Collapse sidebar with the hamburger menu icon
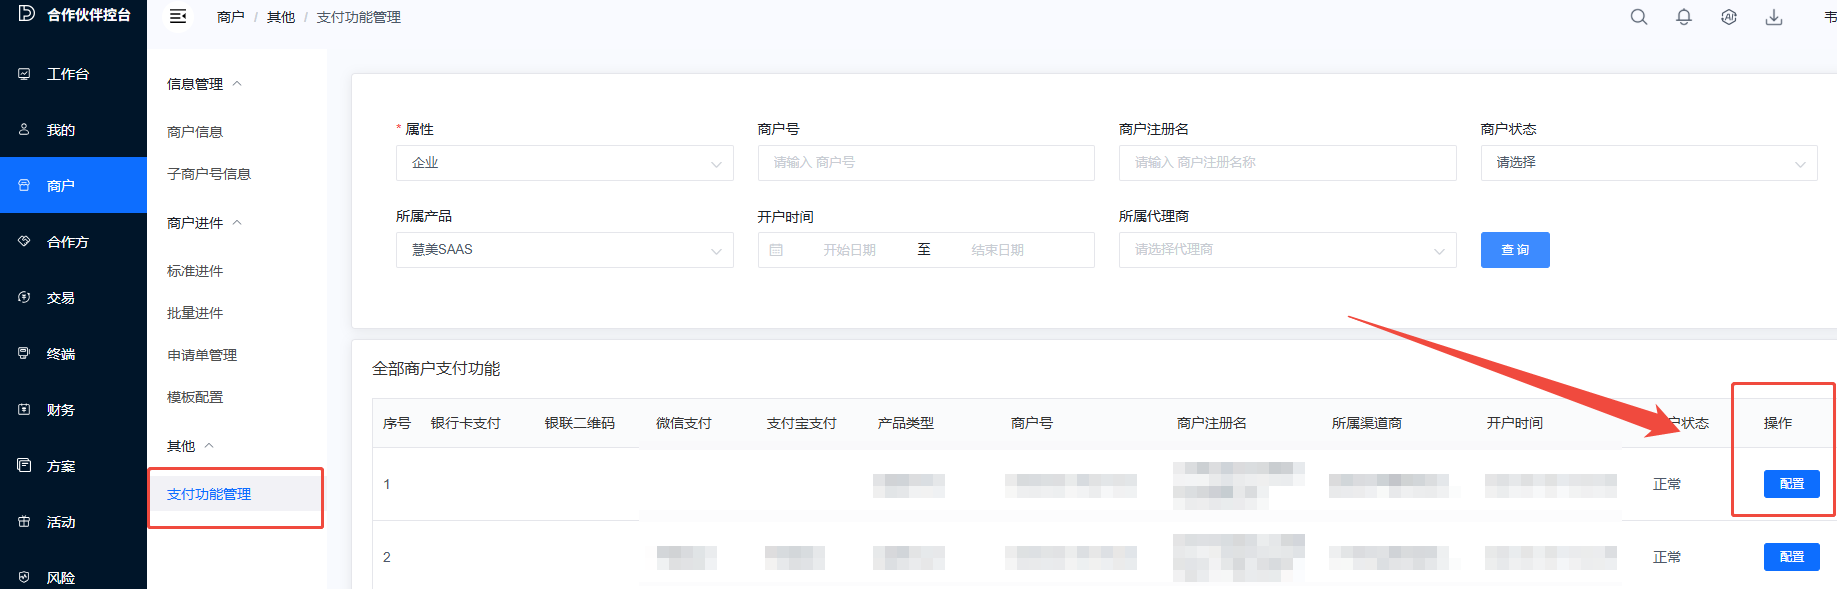The height and width of the screenshot is (589, 1837). point(178,17)
